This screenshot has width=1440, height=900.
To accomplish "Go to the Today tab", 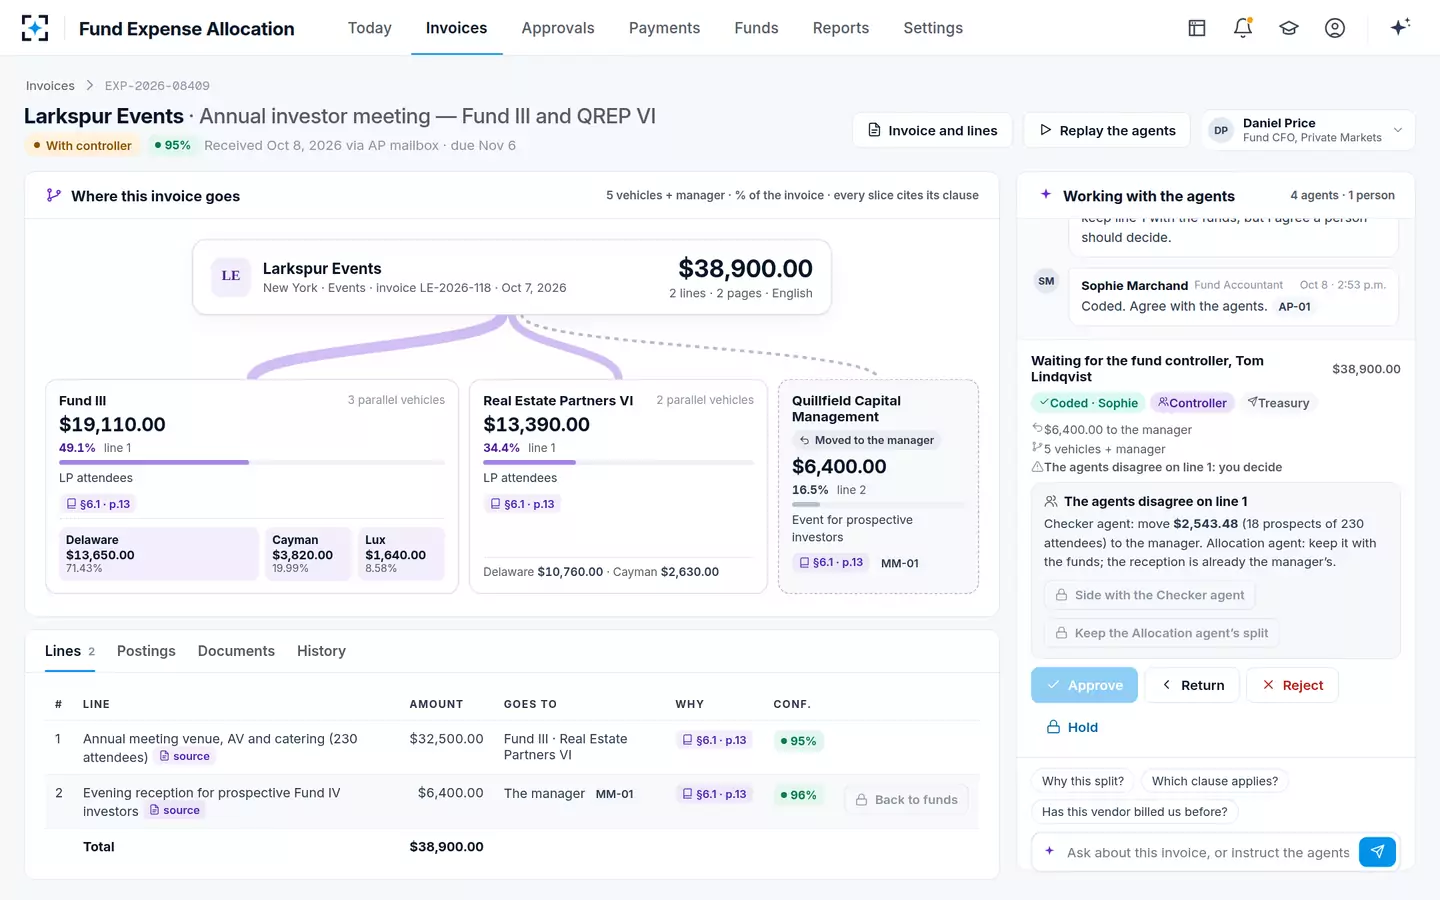I will coord(370,28).
